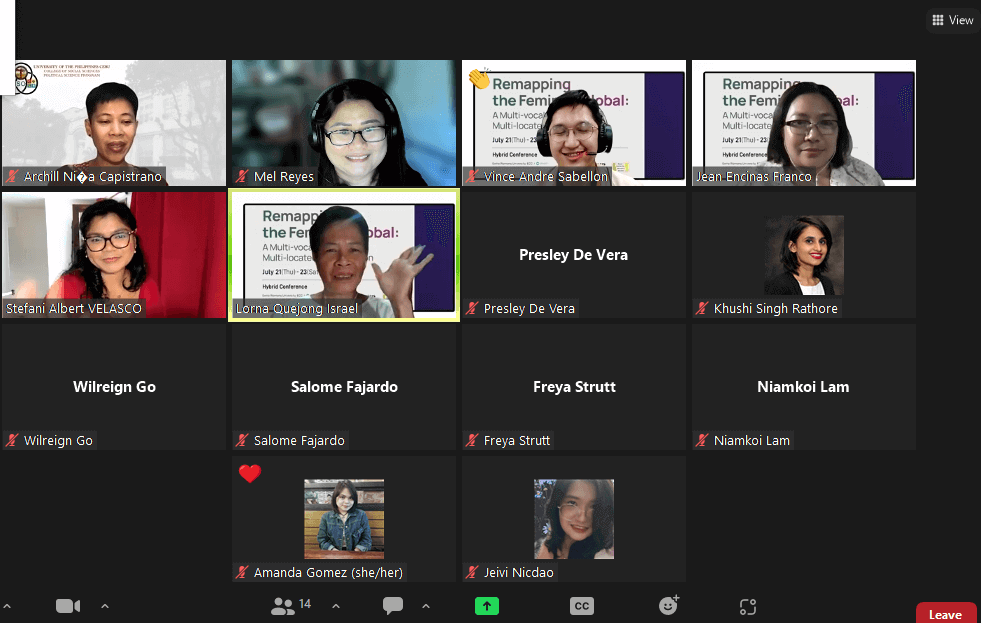Click Khushi Singh Rathore's profile picture
This screenshot has height=623, width=981.
point(804,255)
